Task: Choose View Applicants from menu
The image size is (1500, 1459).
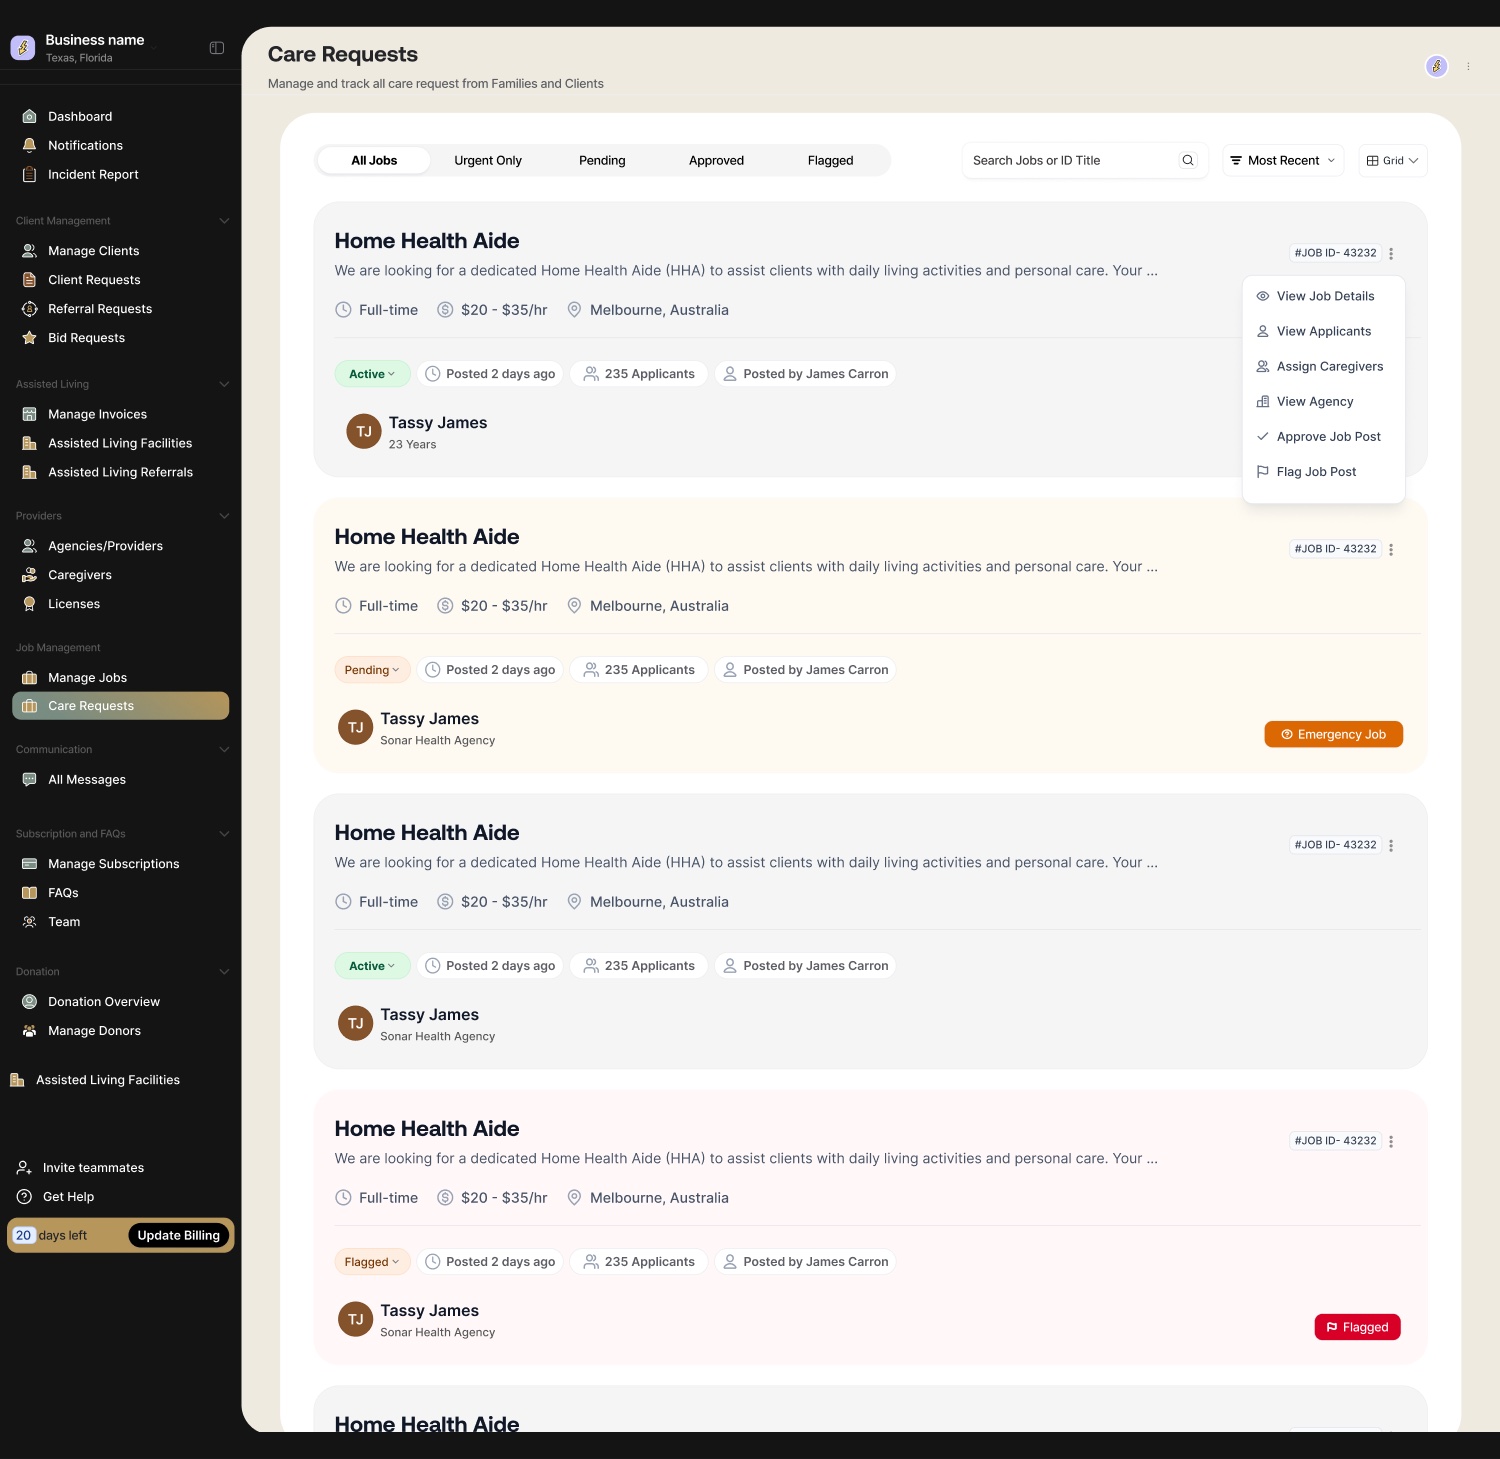Action: (x=1324, y=331)
